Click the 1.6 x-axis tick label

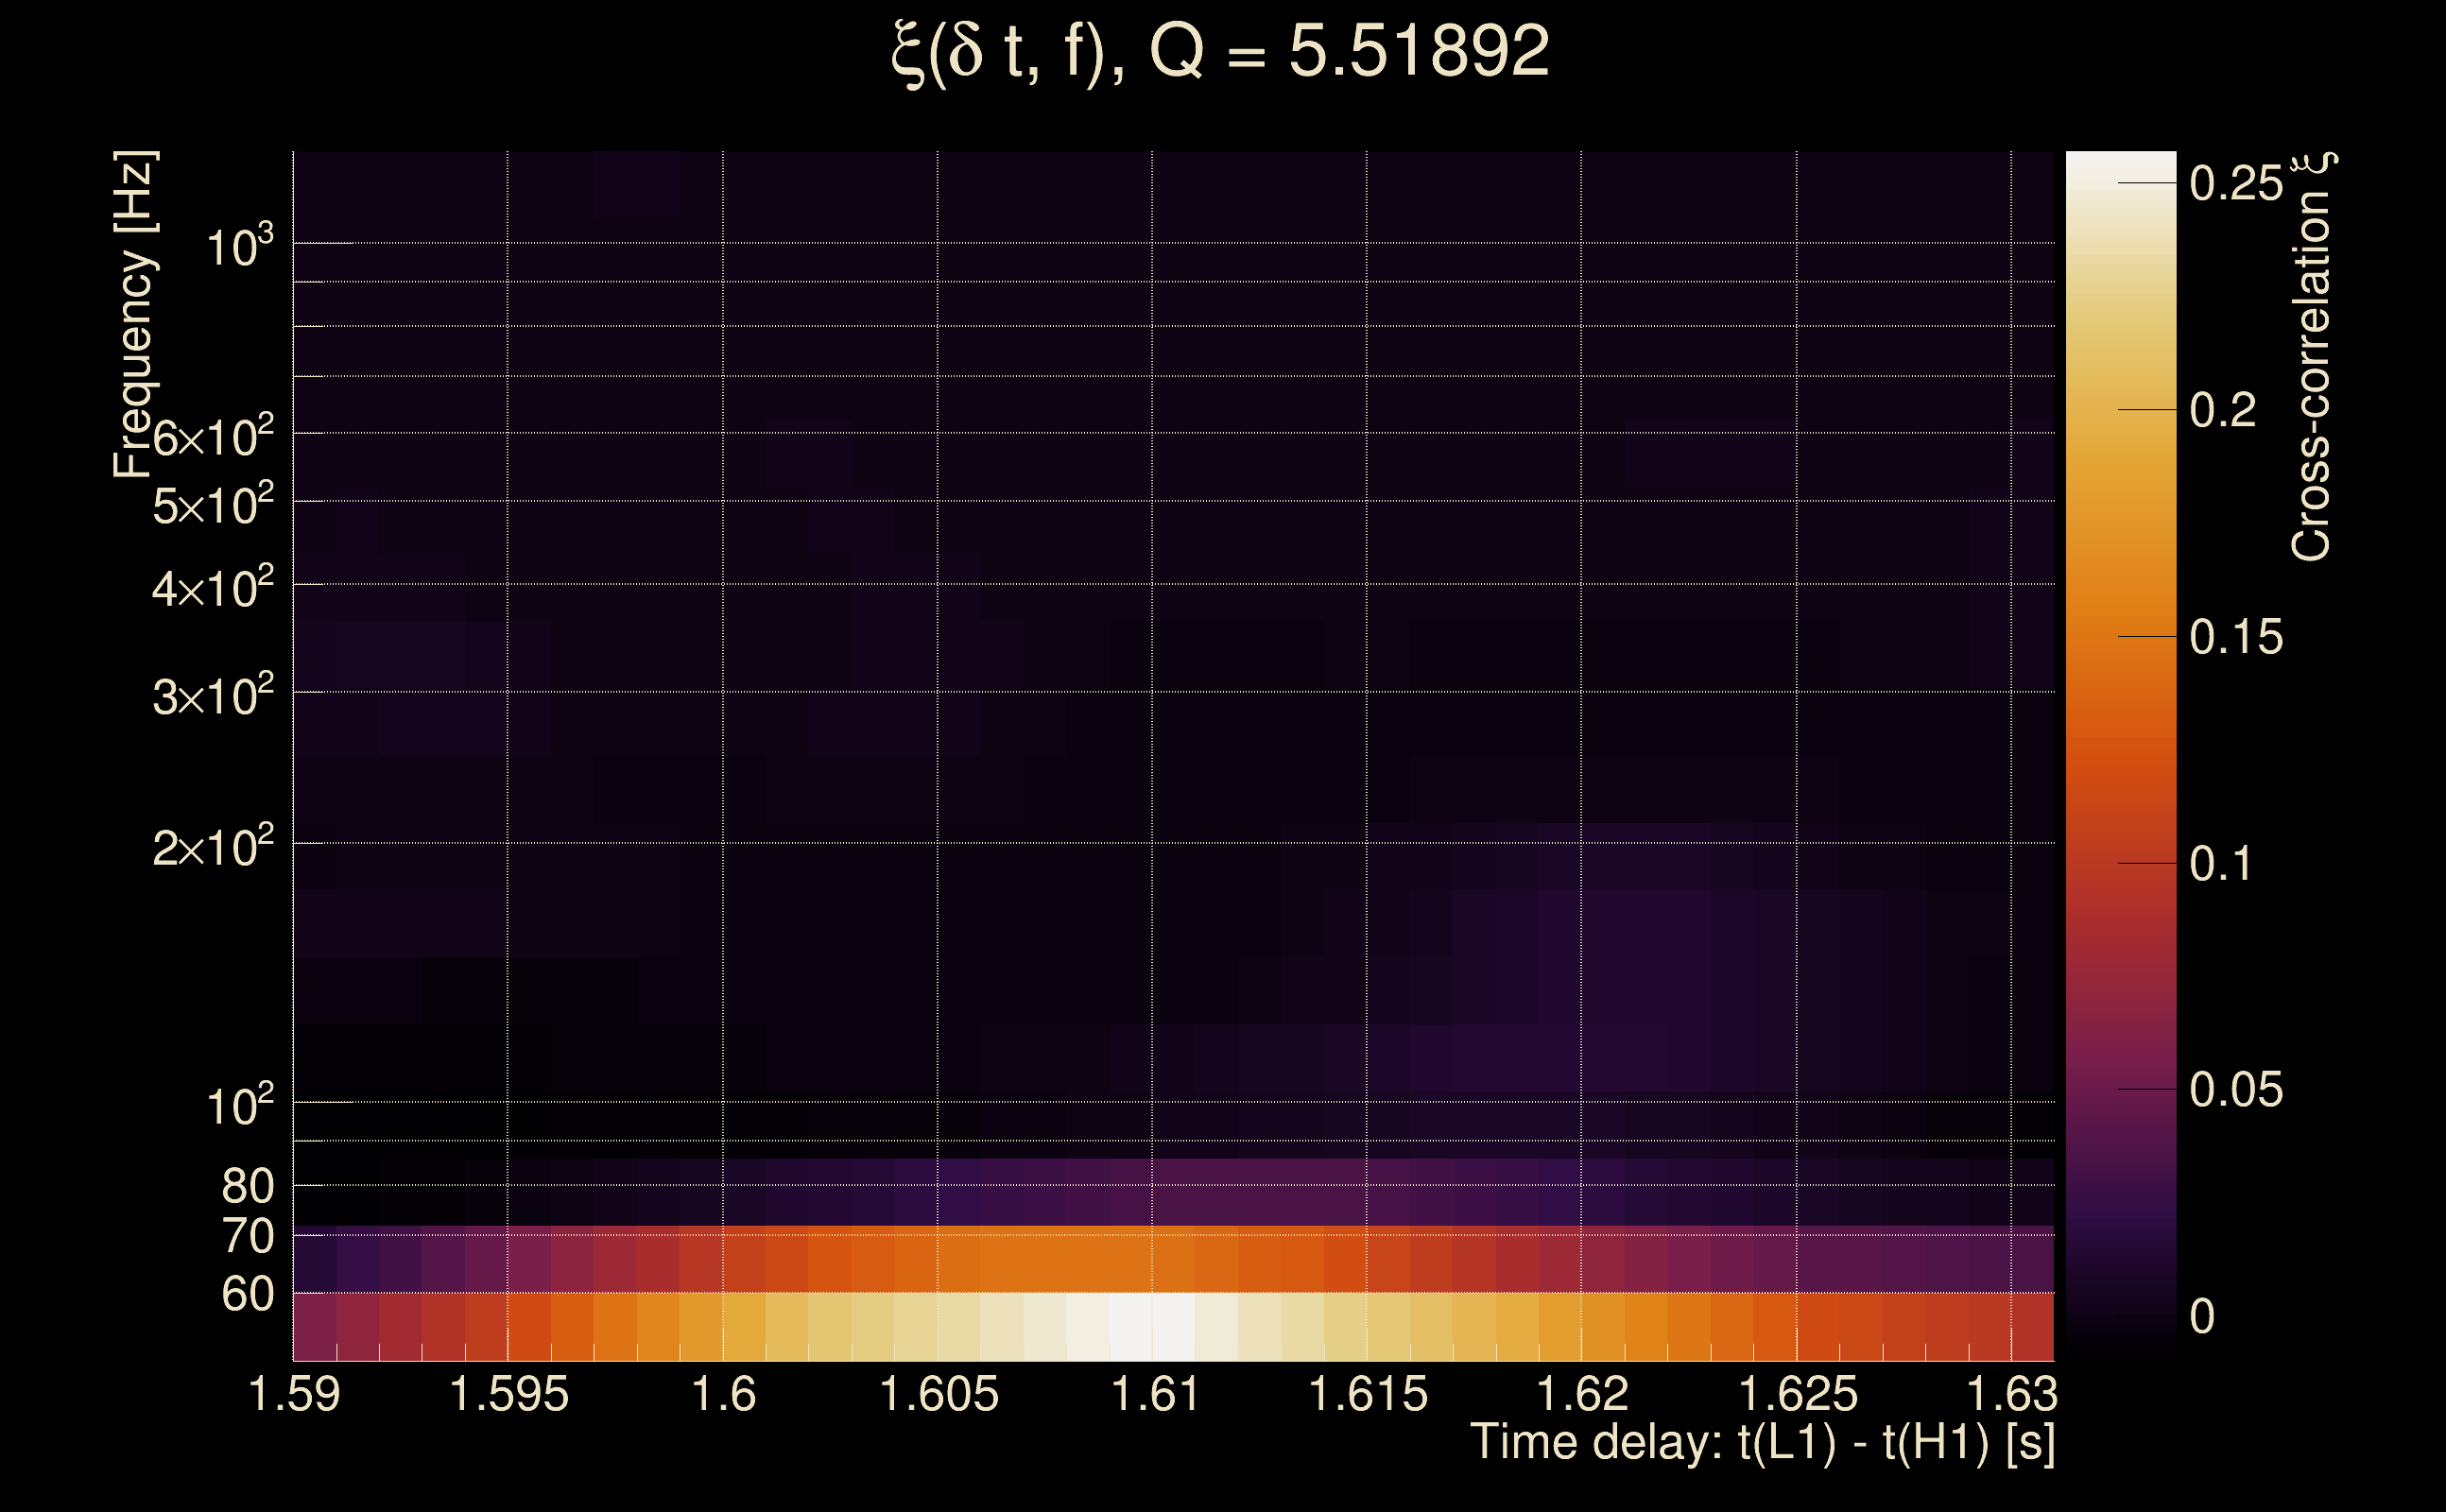click(x=723, y=1394)
